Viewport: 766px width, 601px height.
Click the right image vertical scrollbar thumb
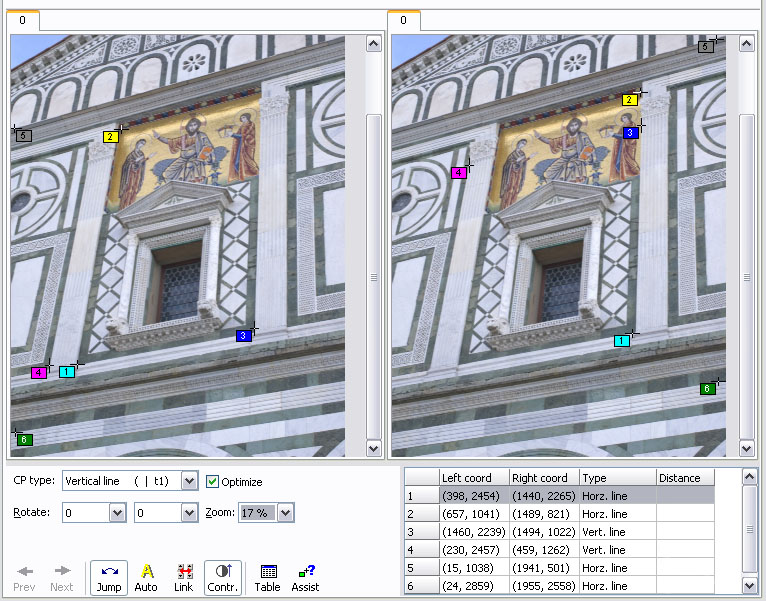(x=746, y=277)
